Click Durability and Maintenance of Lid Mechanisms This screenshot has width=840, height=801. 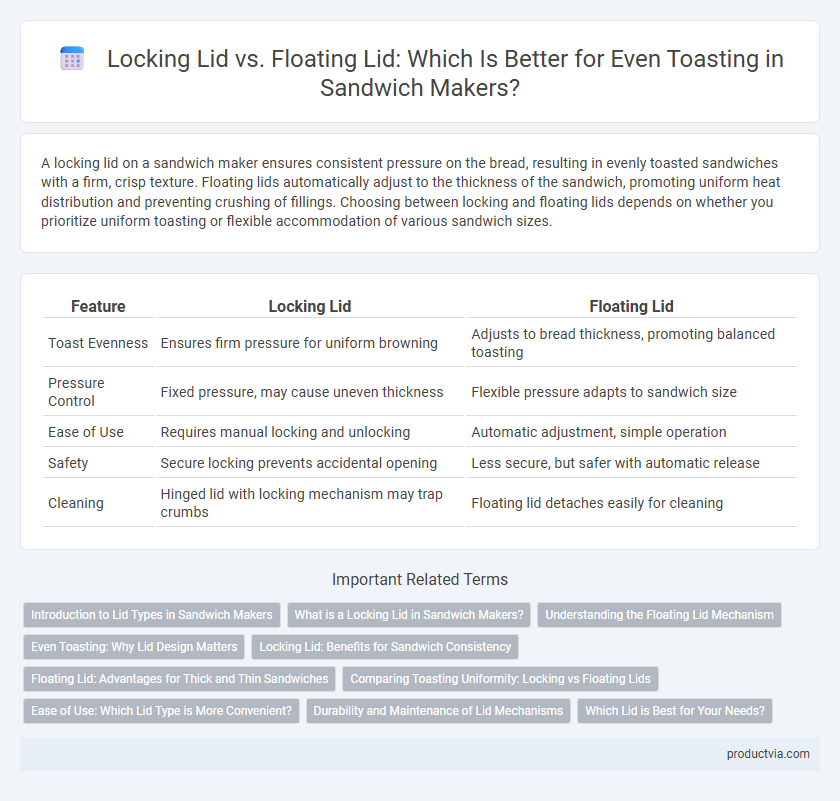point(438,710)
